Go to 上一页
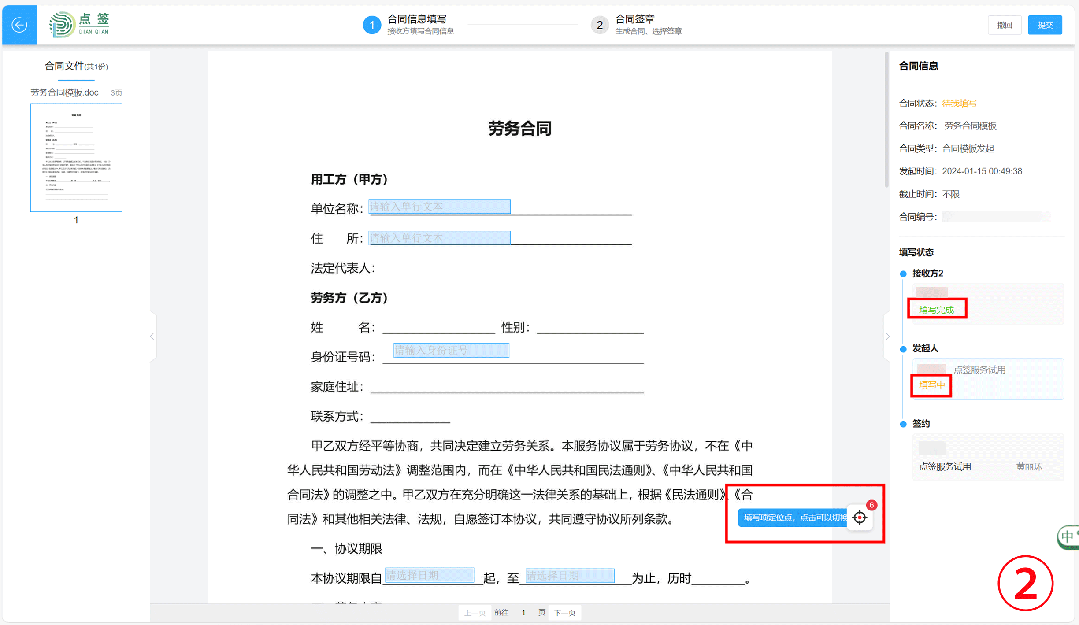1079x625 pixels. coord(474,613)
